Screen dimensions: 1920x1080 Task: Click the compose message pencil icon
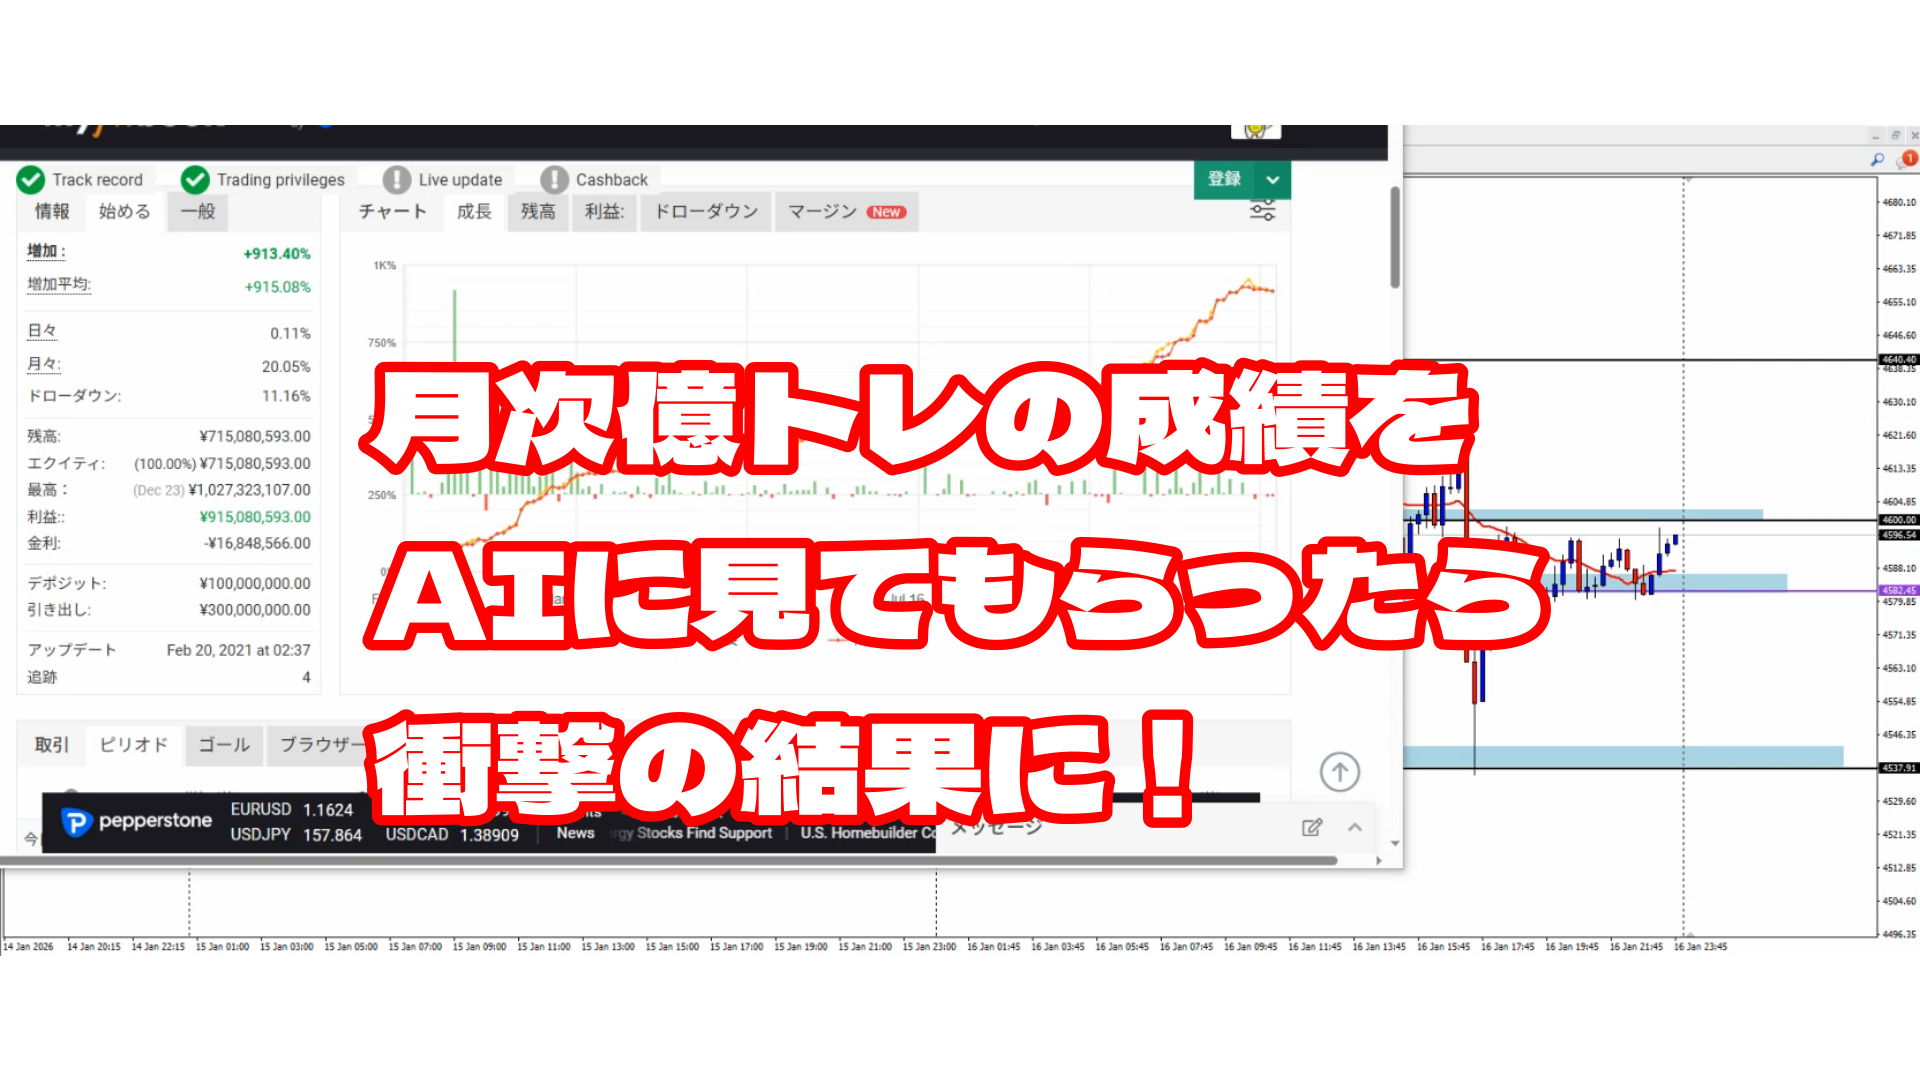1312,827
